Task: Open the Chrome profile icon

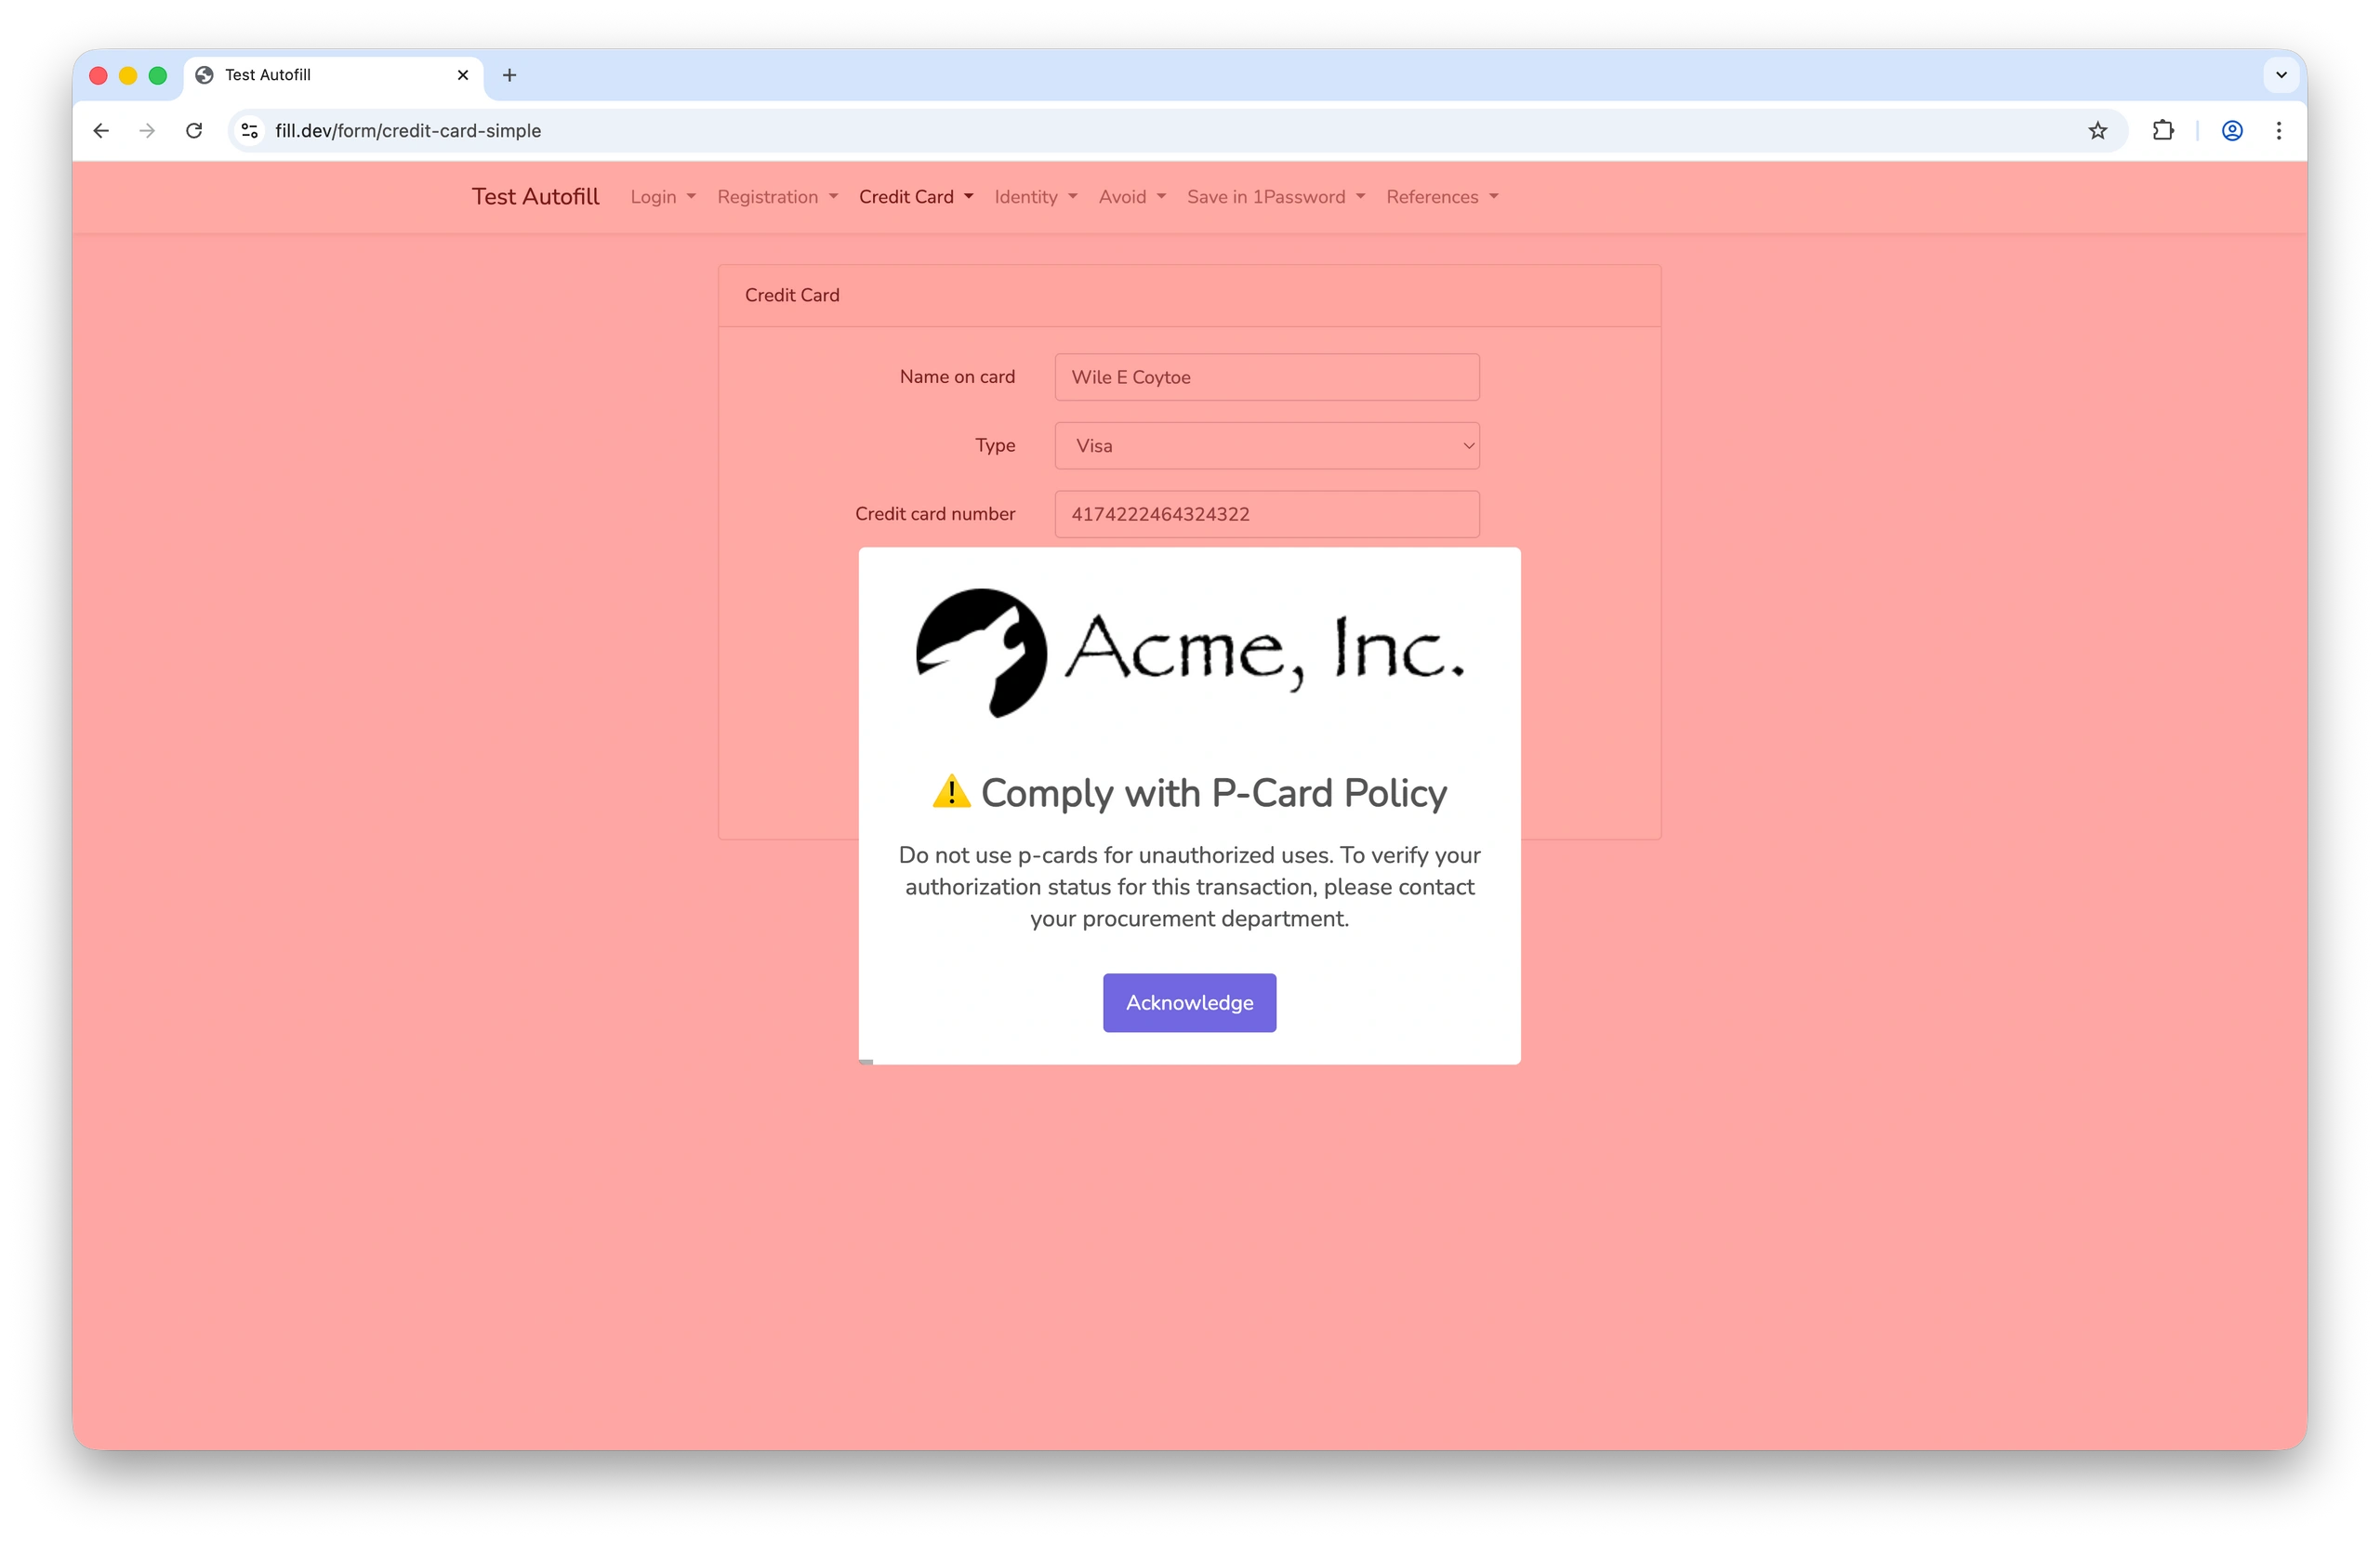Action: [x=2231, y=131]
